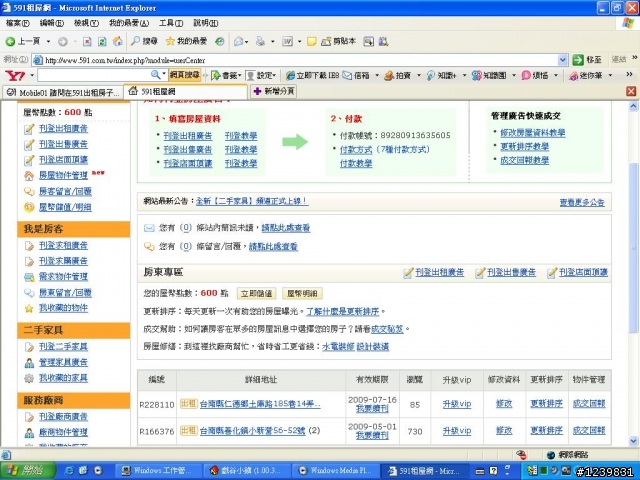
Task: Switch to the Mobile01 tab
Action: pyautogui.click(x=63, y=93)
